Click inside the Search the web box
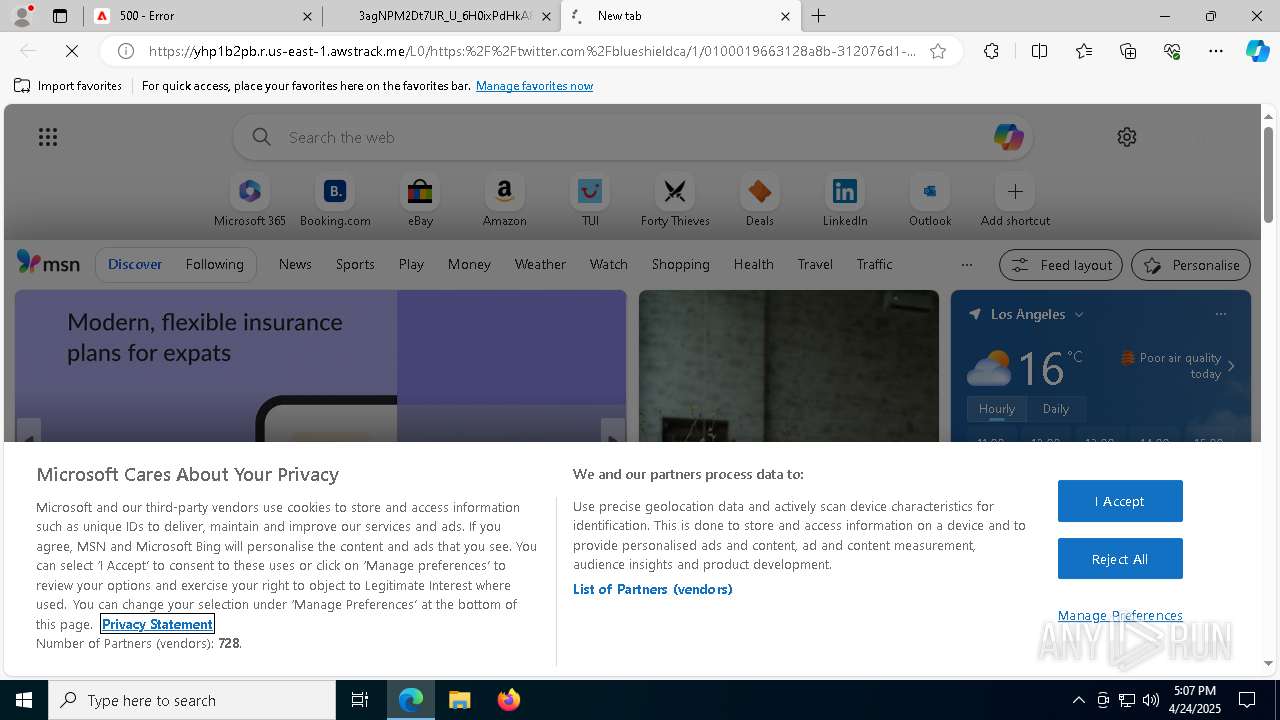 (632, 137)
